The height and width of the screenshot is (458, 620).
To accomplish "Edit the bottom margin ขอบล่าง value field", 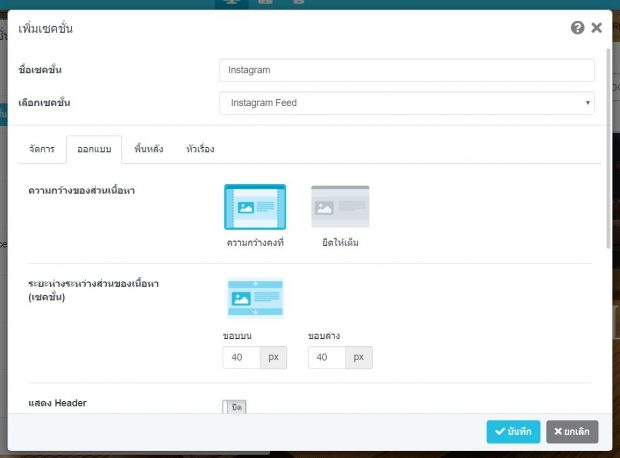I will click(326, 358).
